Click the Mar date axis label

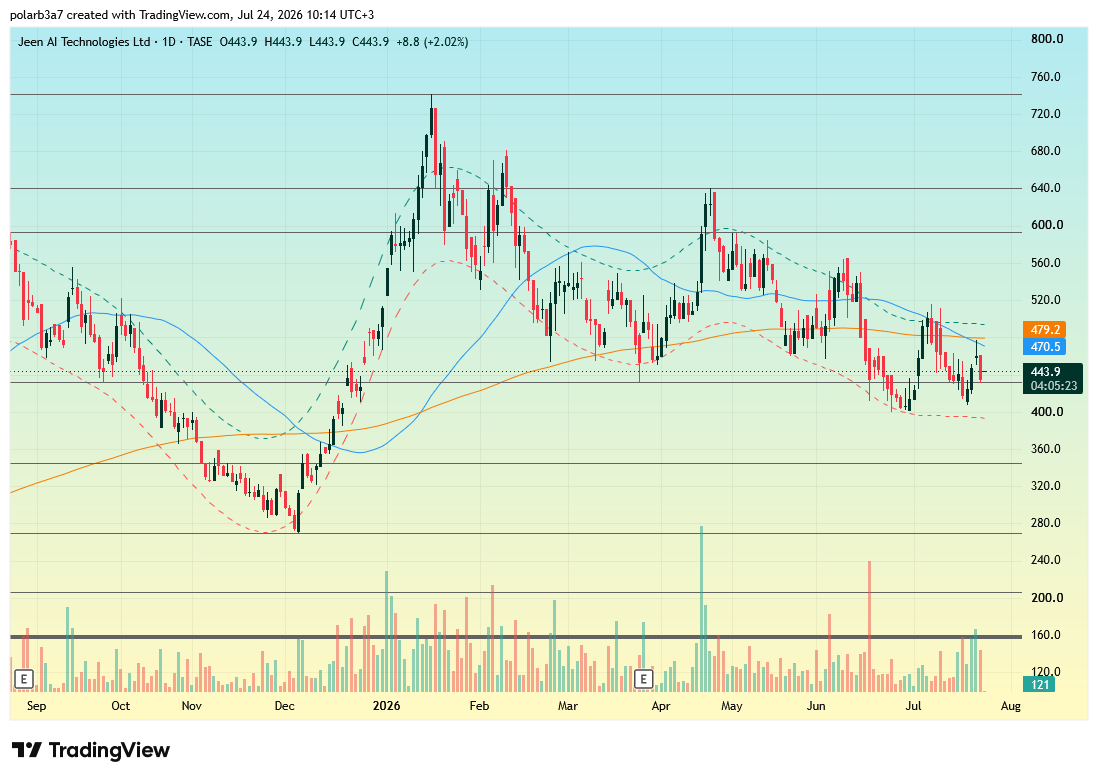click(568, 706)
